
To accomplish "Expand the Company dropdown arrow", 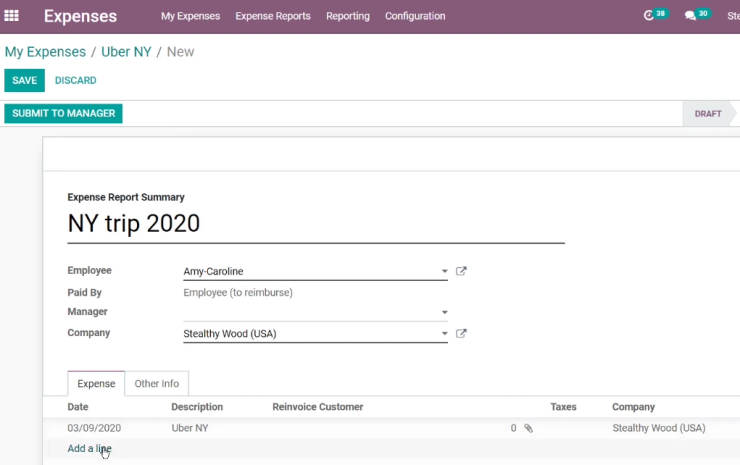I will [x=444, y=333].
